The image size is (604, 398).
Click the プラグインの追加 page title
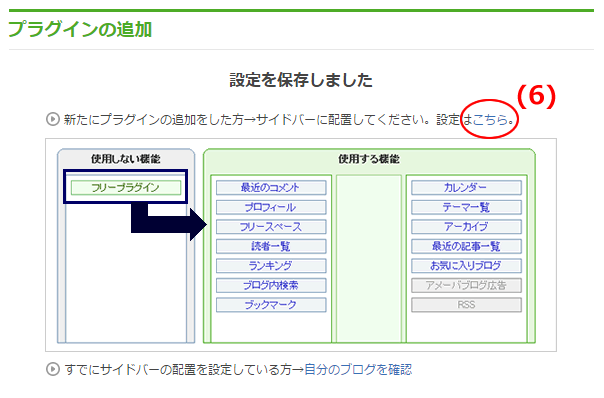[80, 29]
